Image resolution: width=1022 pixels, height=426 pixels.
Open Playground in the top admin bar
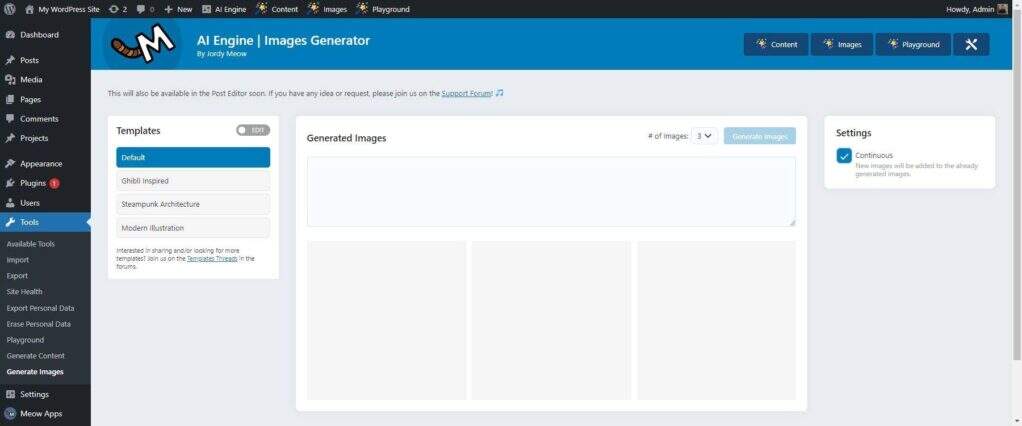pos(383,9)
